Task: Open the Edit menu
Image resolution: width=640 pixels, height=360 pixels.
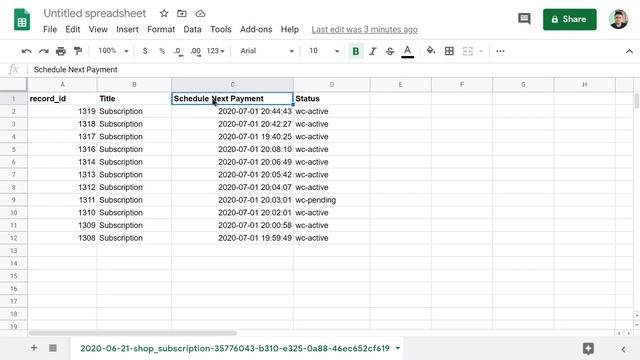Action: pos(73,29)
